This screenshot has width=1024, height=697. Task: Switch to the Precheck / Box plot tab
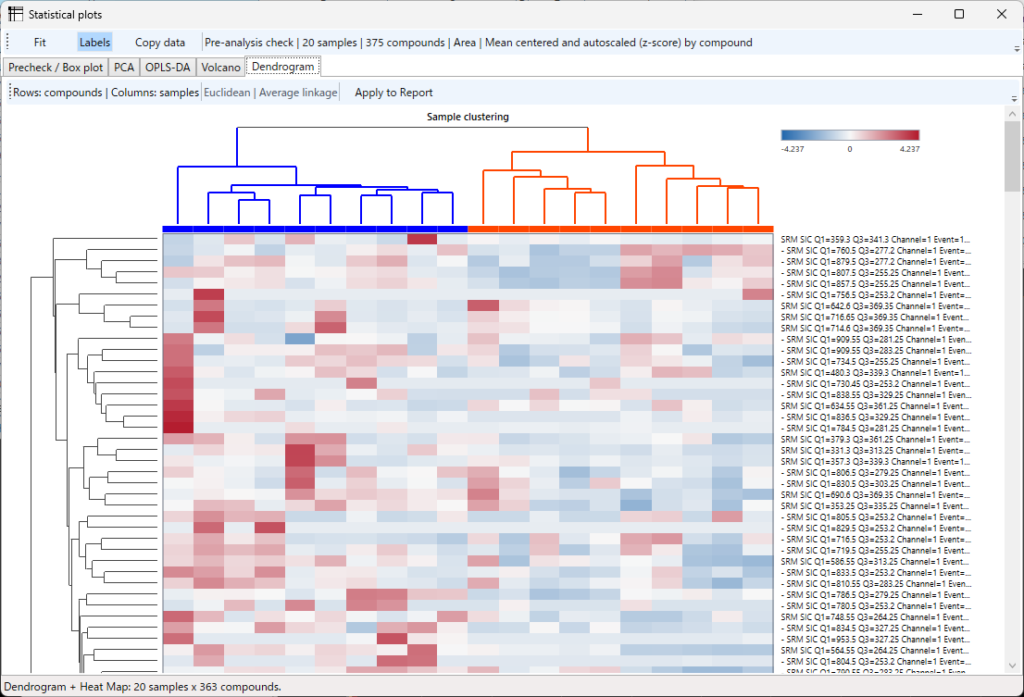56,67
